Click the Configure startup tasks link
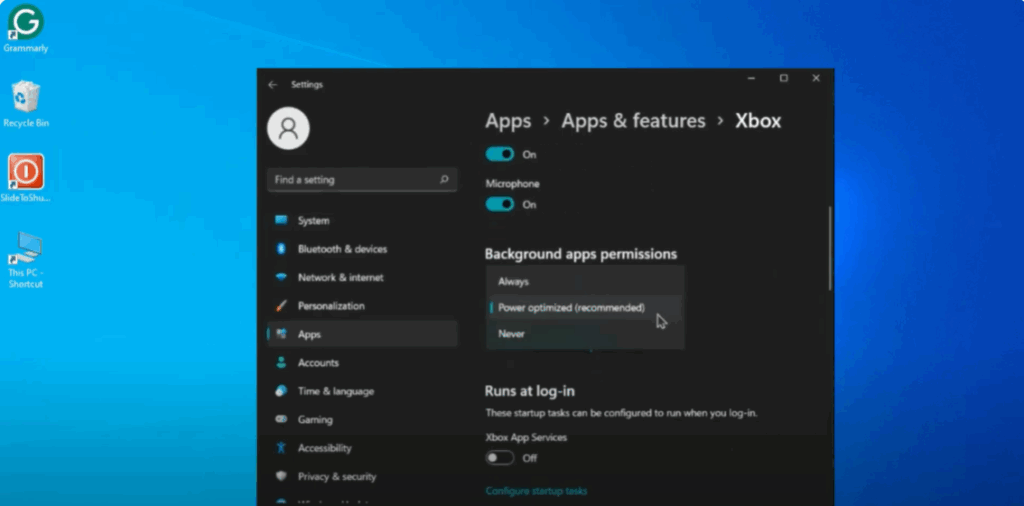The width and height of the screenshot is (1024, 506). pos(536,491)
